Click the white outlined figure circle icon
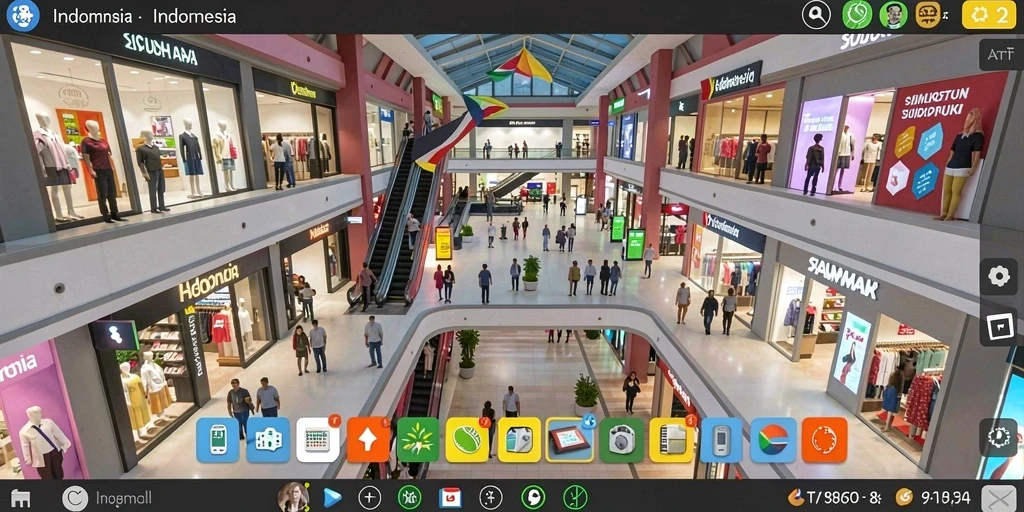 (x=490, y=498)
